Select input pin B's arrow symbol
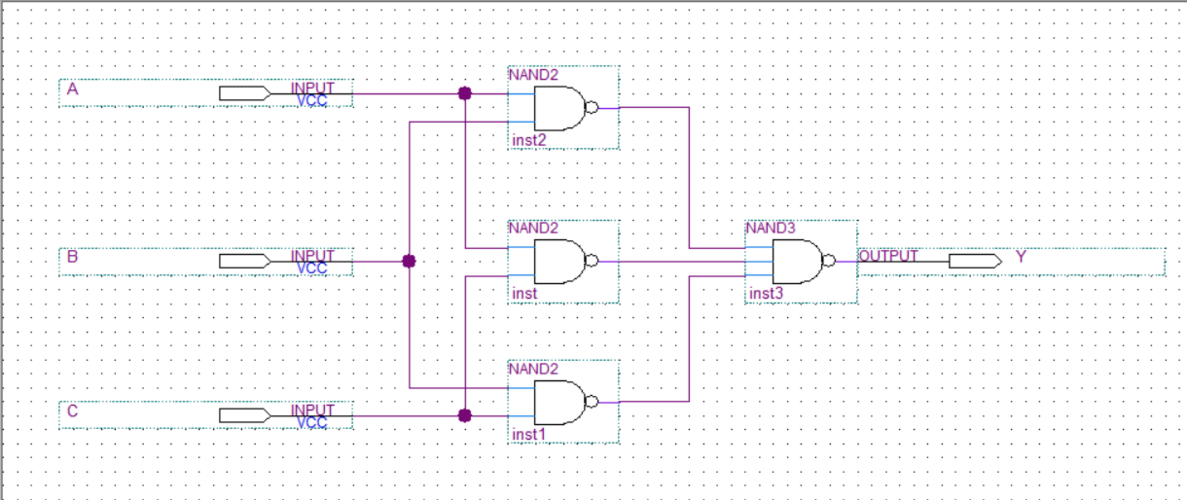 pyautogui.click(x=243, y=262)
